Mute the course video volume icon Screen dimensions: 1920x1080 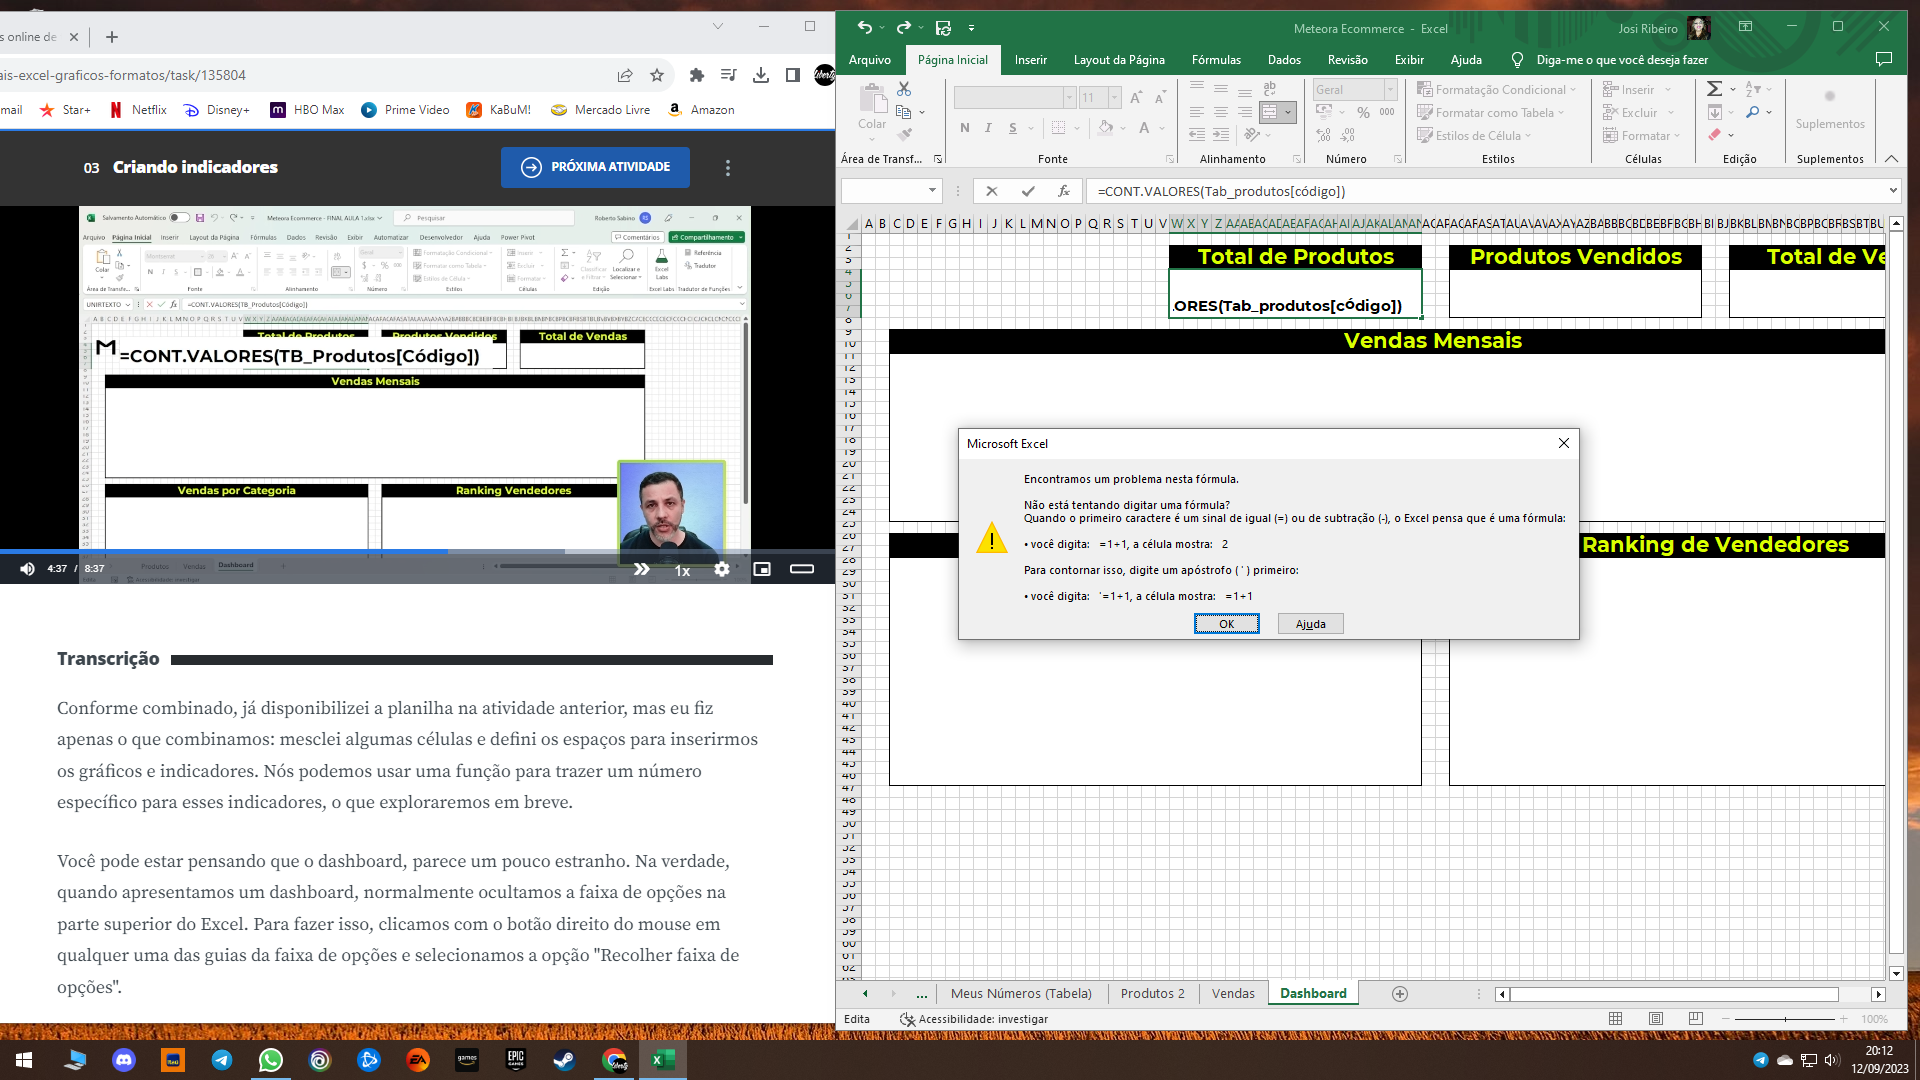click(27, 569)
